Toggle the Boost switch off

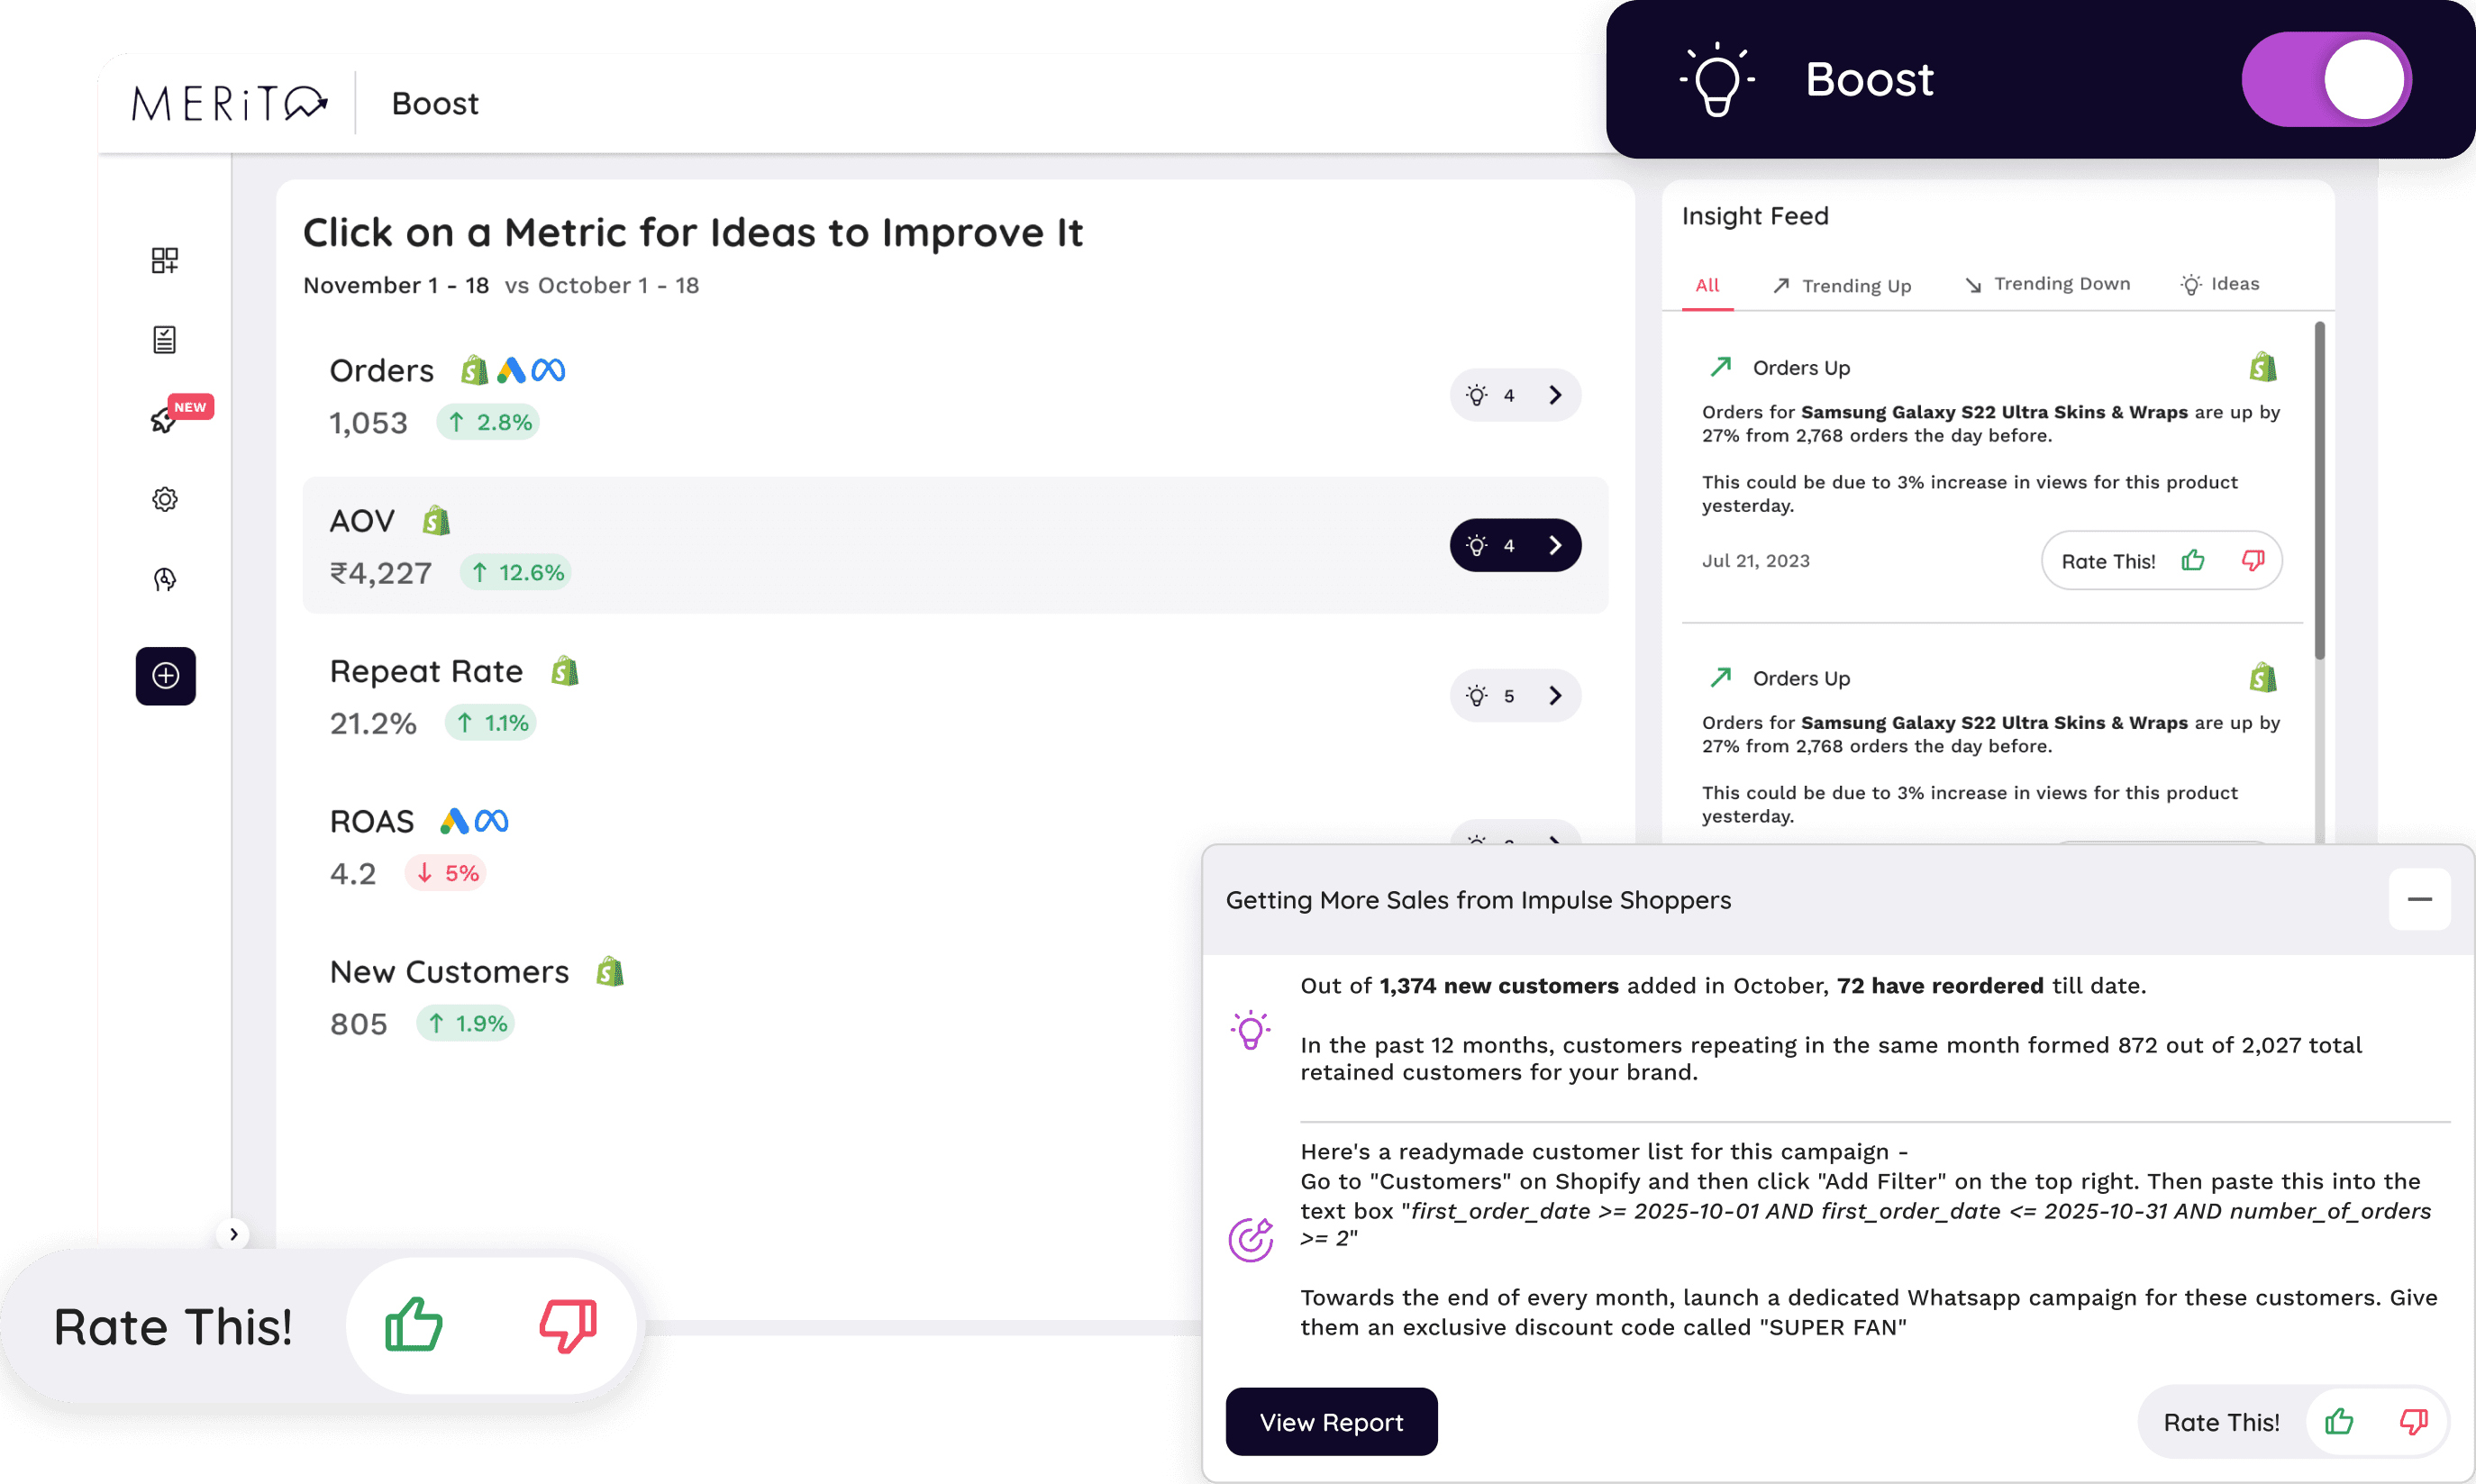point(2326,80)
